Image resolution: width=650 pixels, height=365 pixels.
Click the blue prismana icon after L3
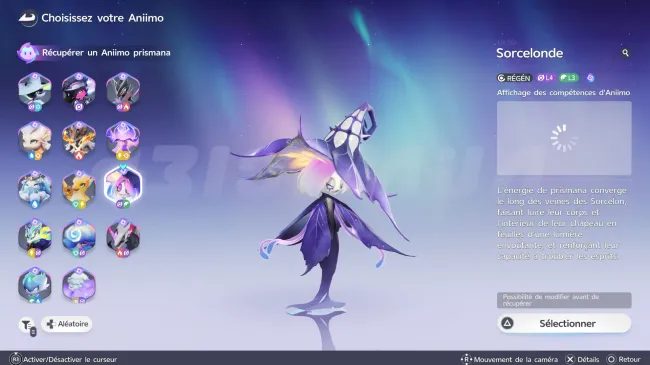590,78
